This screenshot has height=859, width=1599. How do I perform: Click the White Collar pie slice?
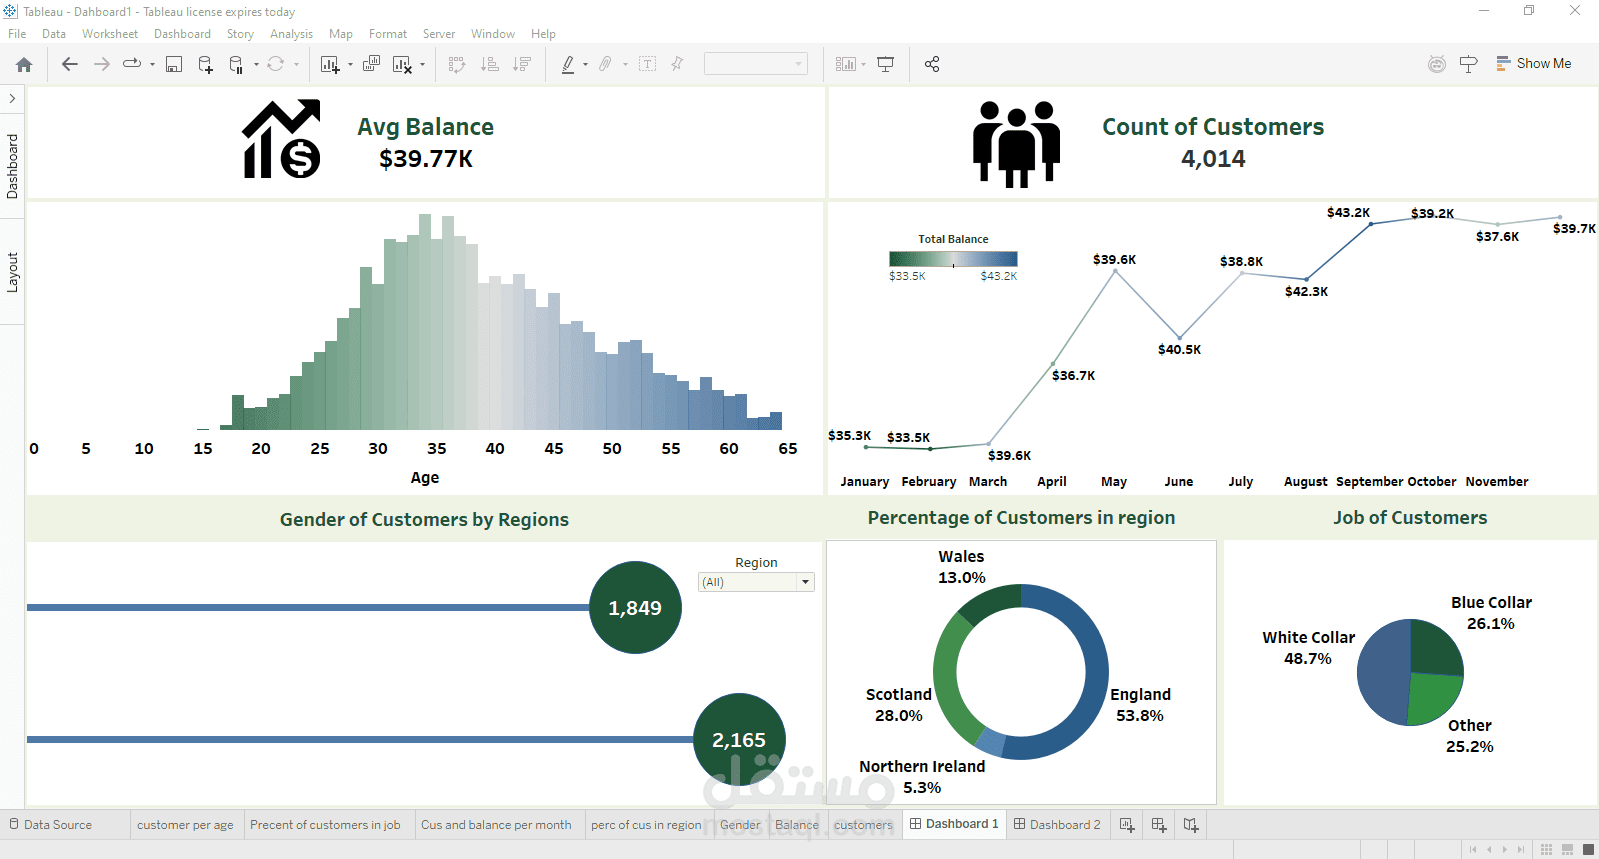coord(1382,672)
